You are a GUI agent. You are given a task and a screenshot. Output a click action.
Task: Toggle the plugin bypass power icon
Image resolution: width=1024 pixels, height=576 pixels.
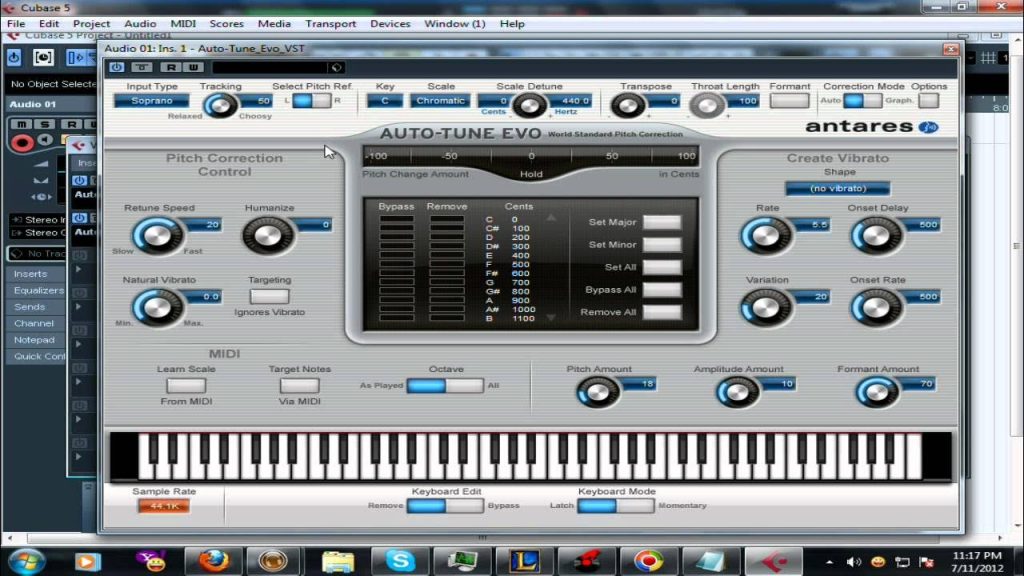point(118,67)
